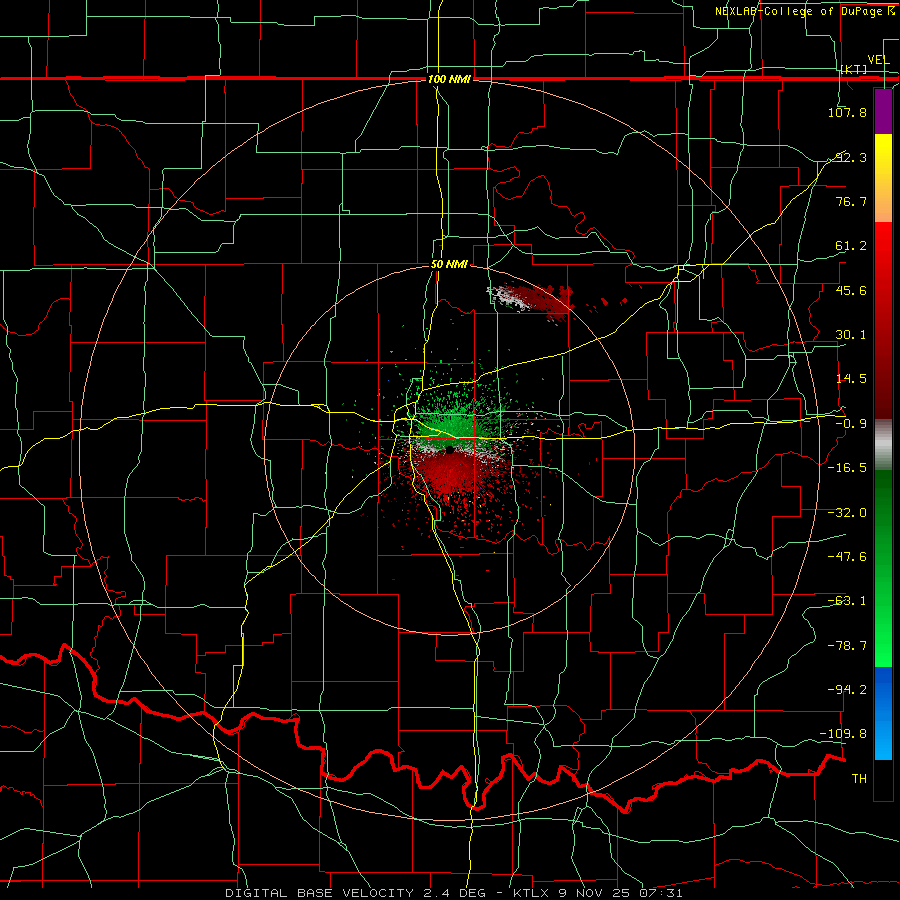Click the -32.0 legend value
Image resolution: width=900 pixels, height=900 pixels.
tap(847, 513)
